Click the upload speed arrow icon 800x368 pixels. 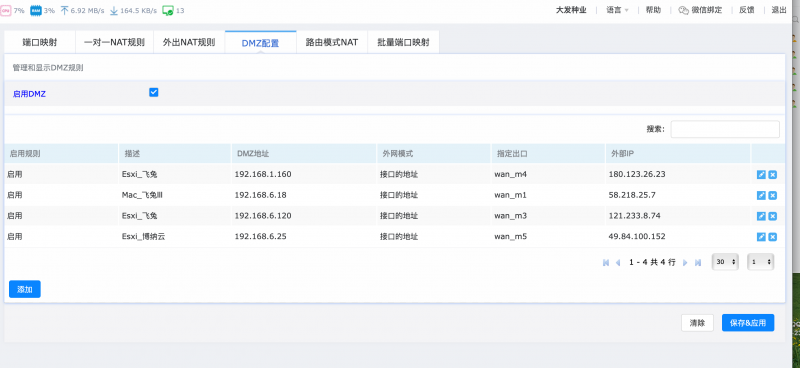point(64,10)
